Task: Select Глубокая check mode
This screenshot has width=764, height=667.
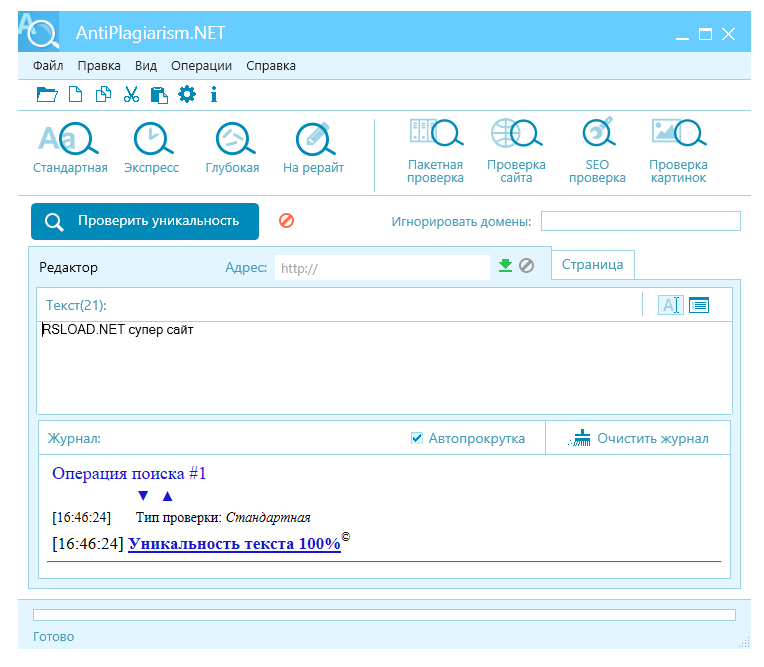Action: pyautogui.click(x=232, y=148)
